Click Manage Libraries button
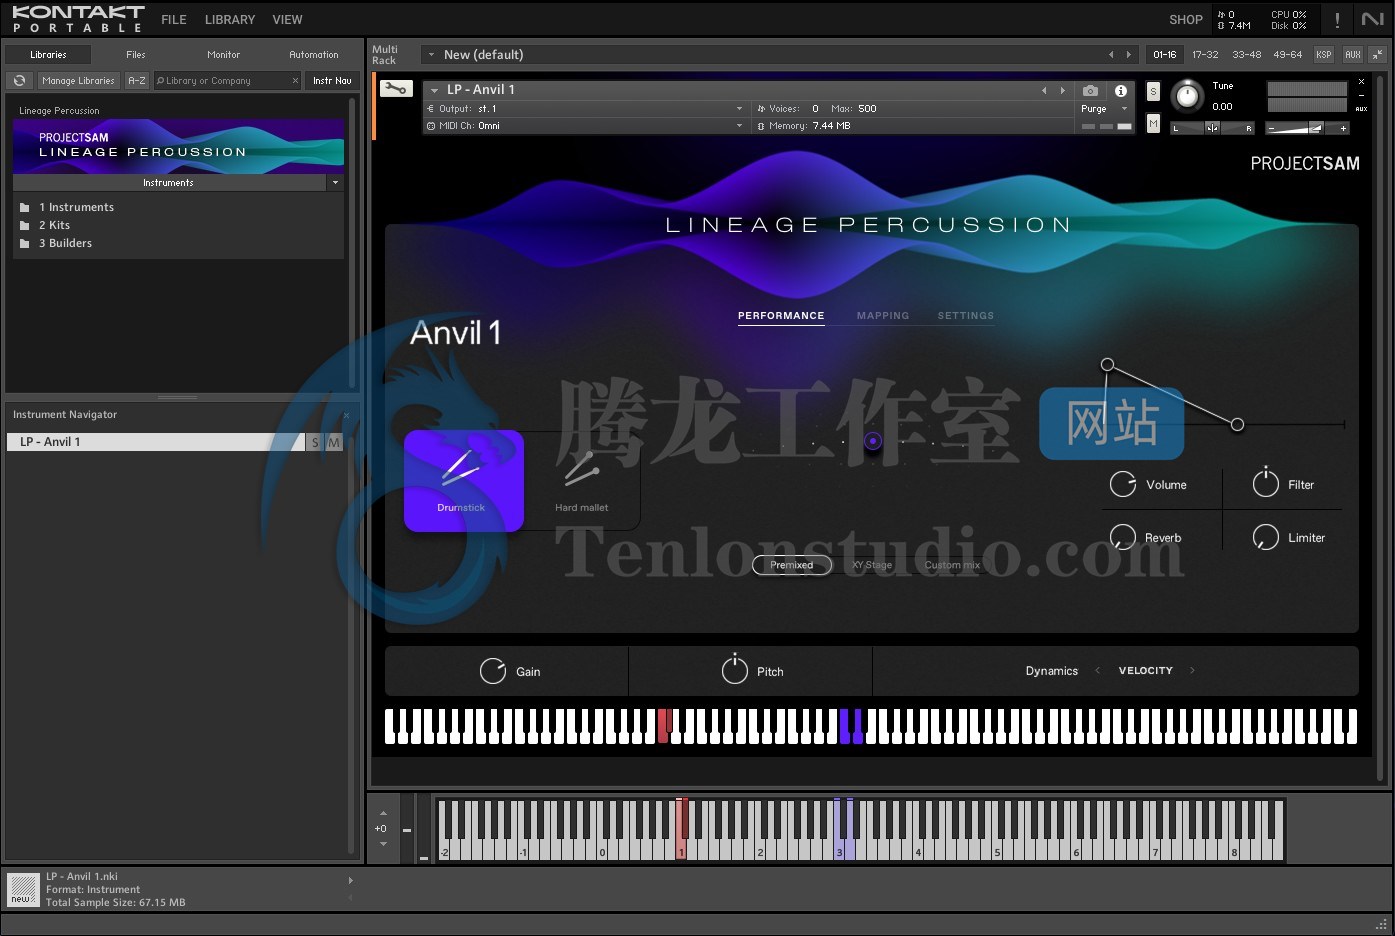This screenshot has height=936, width=1395. click(78, 81)
